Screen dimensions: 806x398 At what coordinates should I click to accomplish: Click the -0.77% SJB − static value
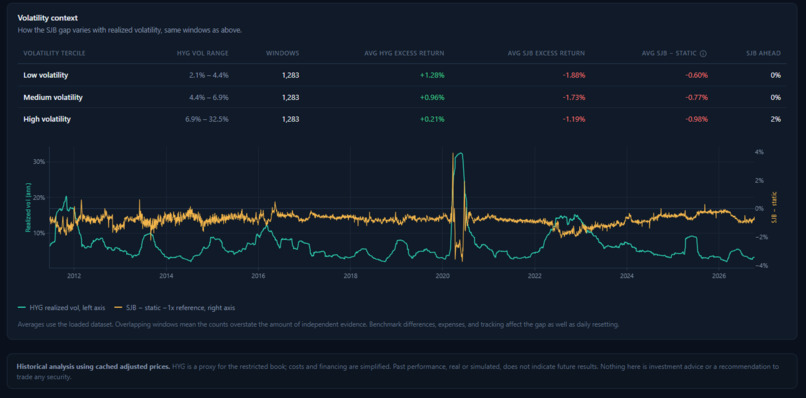click(x=697, y=97)
